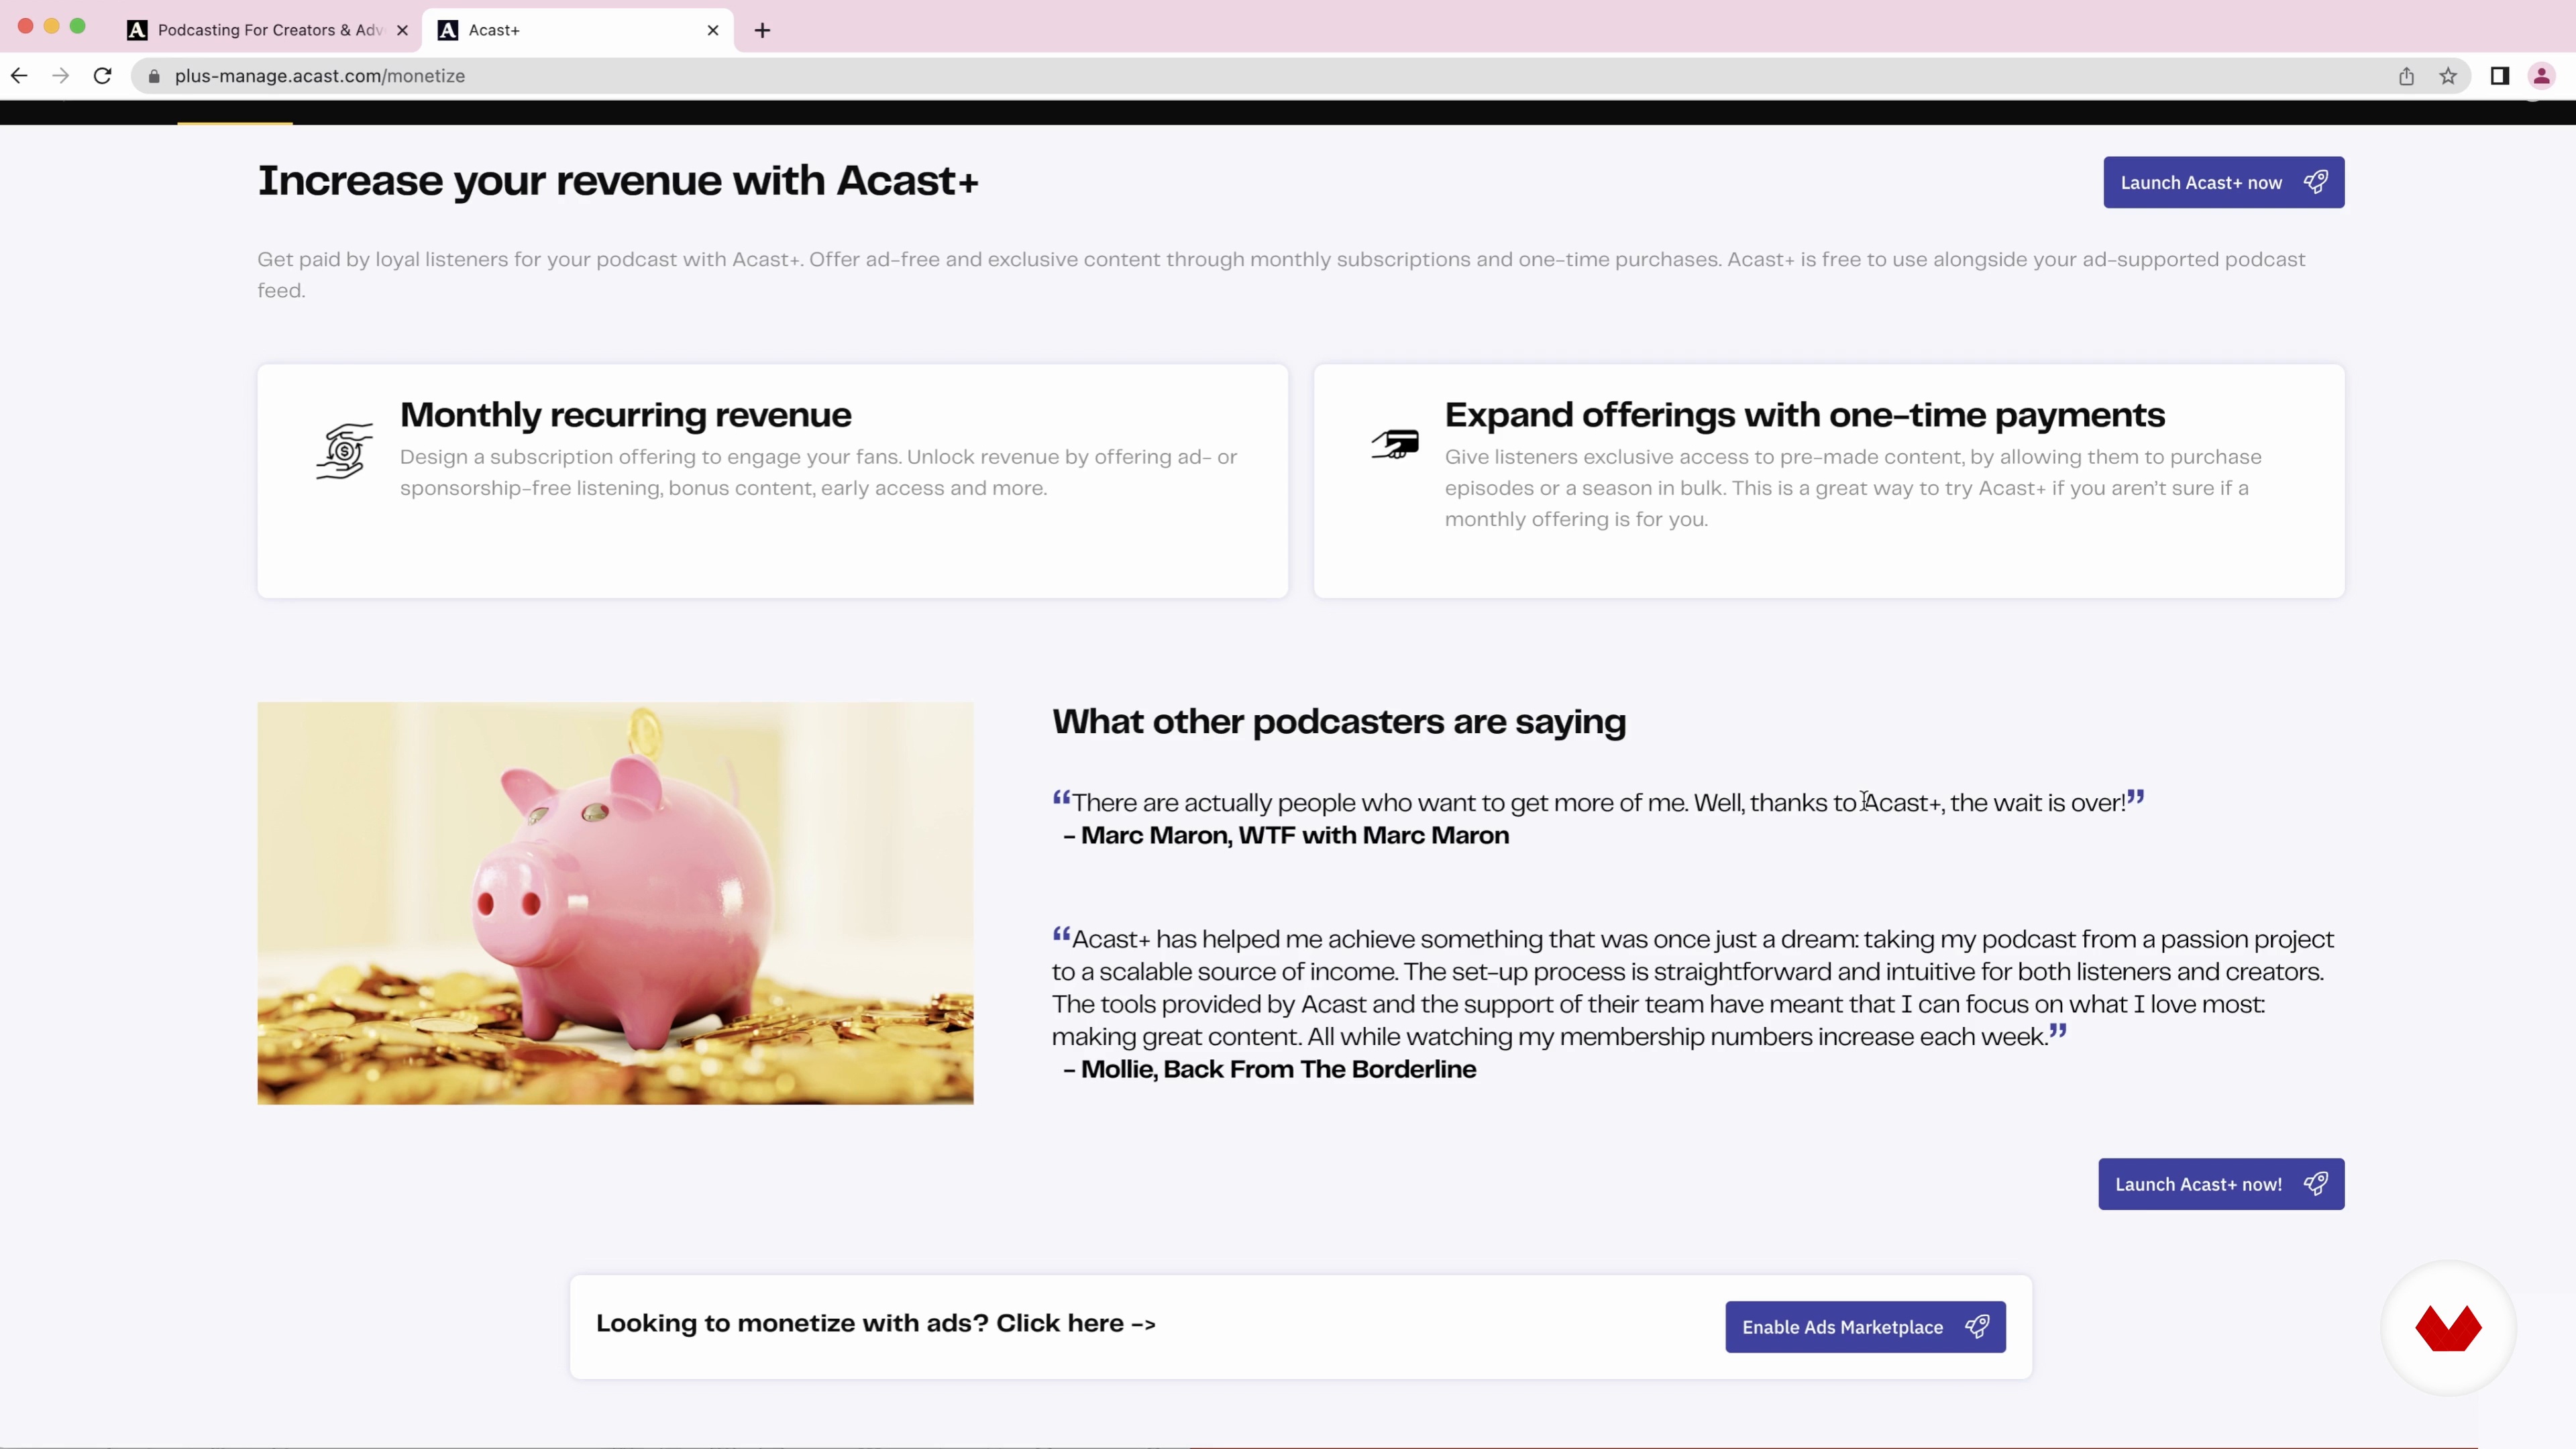Click the padlock site info icon
The image size is (2576, 1449).
(154, 76)
